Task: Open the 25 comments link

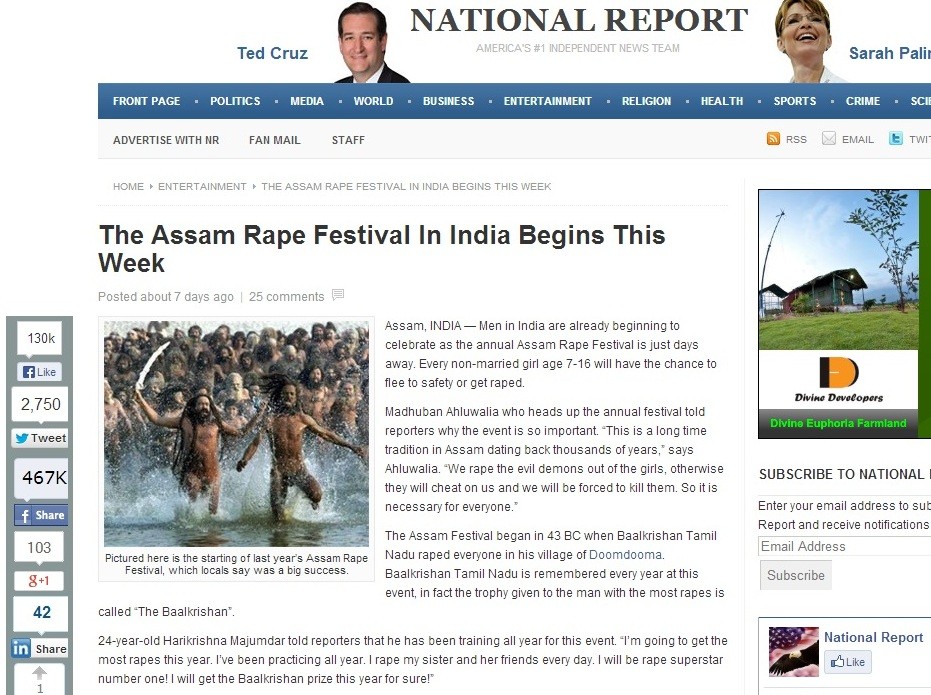Action: coord(286,296)
